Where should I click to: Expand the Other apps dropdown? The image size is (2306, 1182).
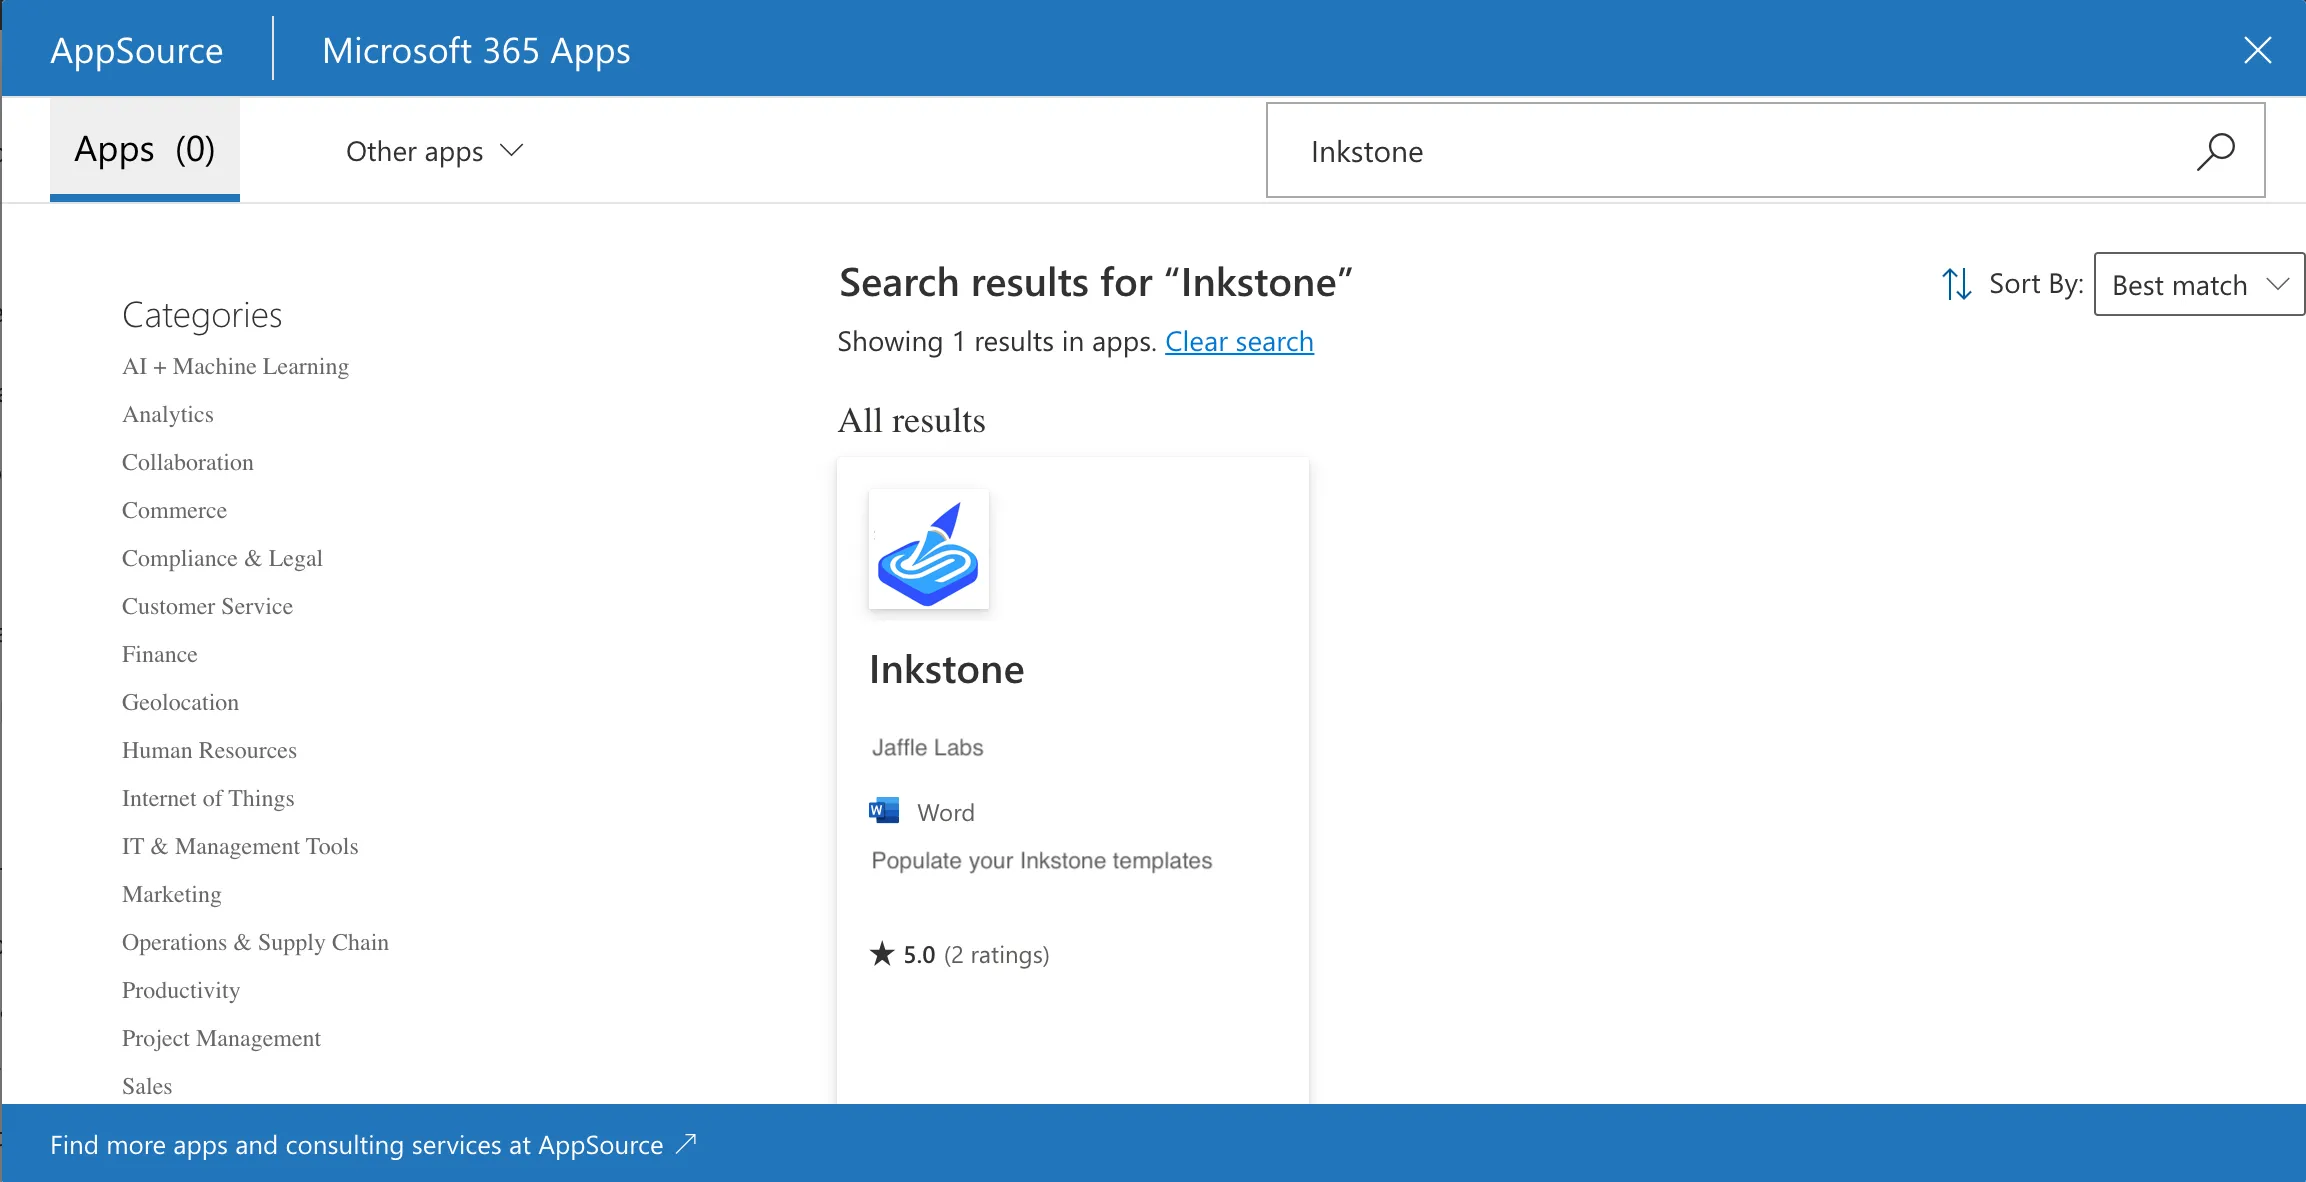[434, 151]
